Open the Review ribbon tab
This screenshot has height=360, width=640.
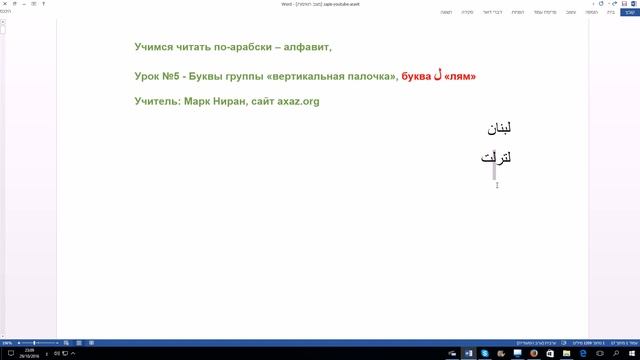[x=467, y=12]
